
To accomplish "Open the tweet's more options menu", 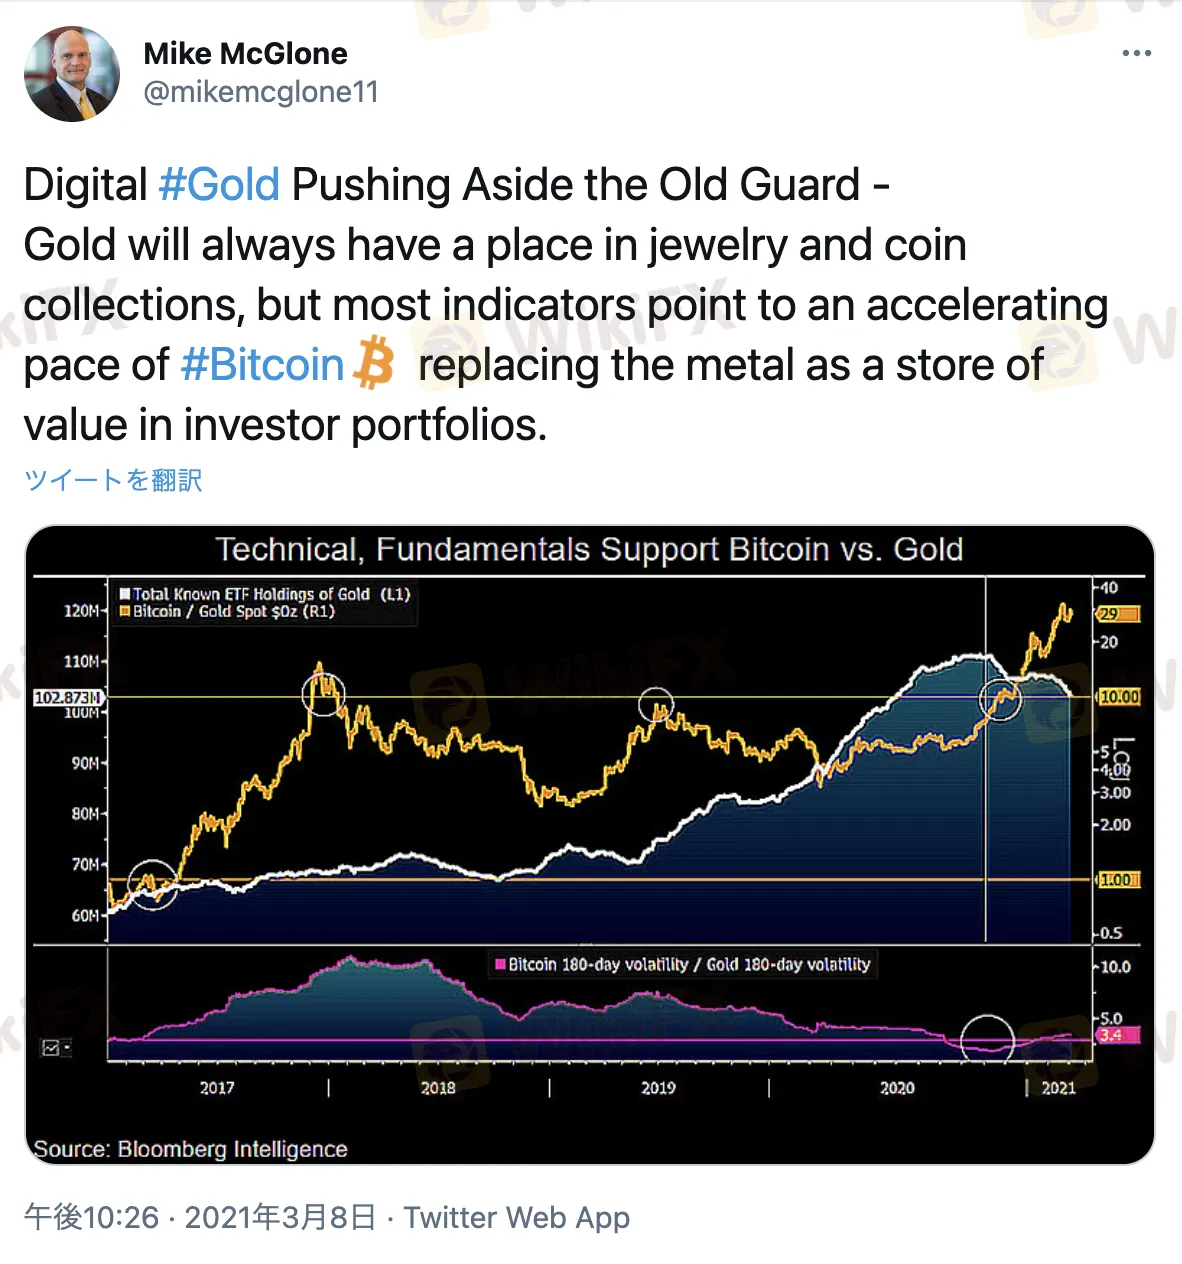I will (1136, 53).
